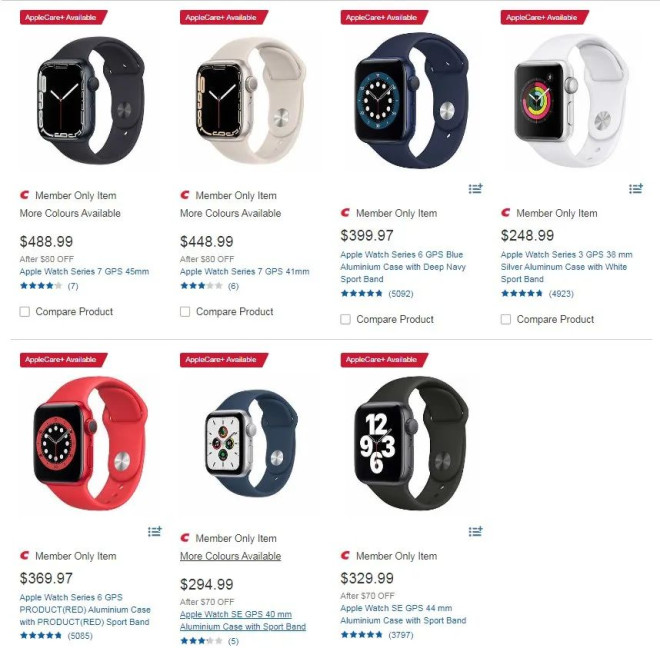Click add-to-list icon for Series 3 watch
This screenshot has height=648, width=660.
pos(636,189)
